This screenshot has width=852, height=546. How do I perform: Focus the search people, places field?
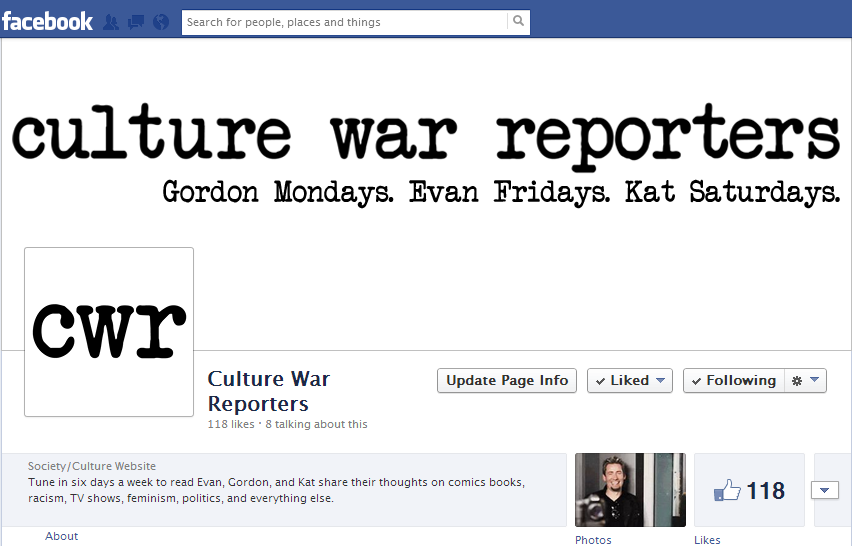click(344, 22)
